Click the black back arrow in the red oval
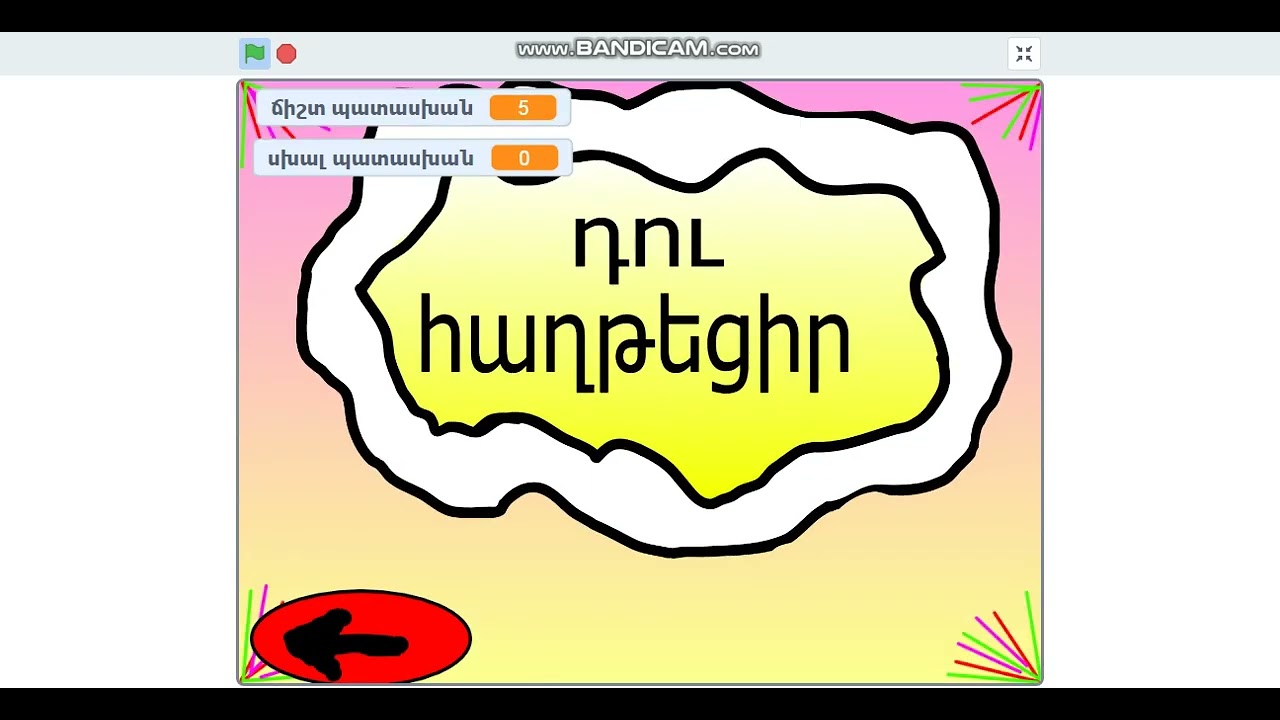The width and height of the screenshot is (1280, 720). coord(345,640)
